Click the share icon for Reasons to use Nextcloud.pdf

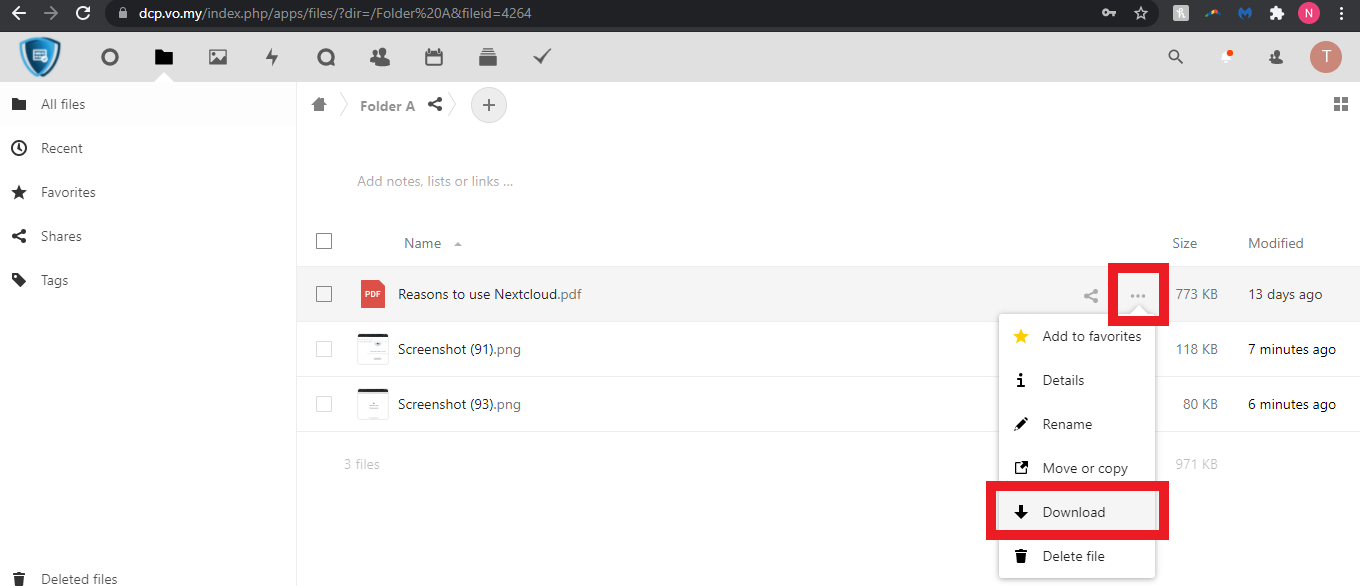(1091, 295)
